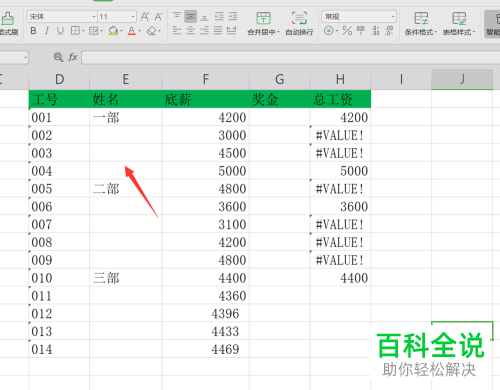Viewport: 500px width, 390px height.
Task: Click the Merge and Center (合并居中) icon
Action: point(263,18)
